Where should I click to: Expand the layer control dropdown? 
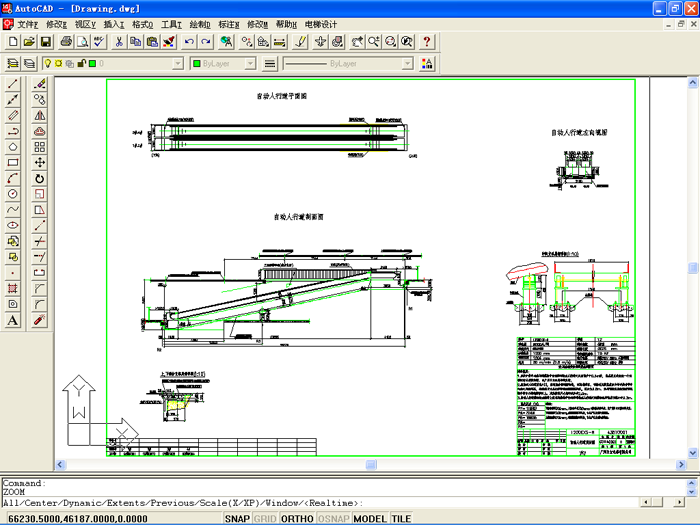click(x=178, y=64)
